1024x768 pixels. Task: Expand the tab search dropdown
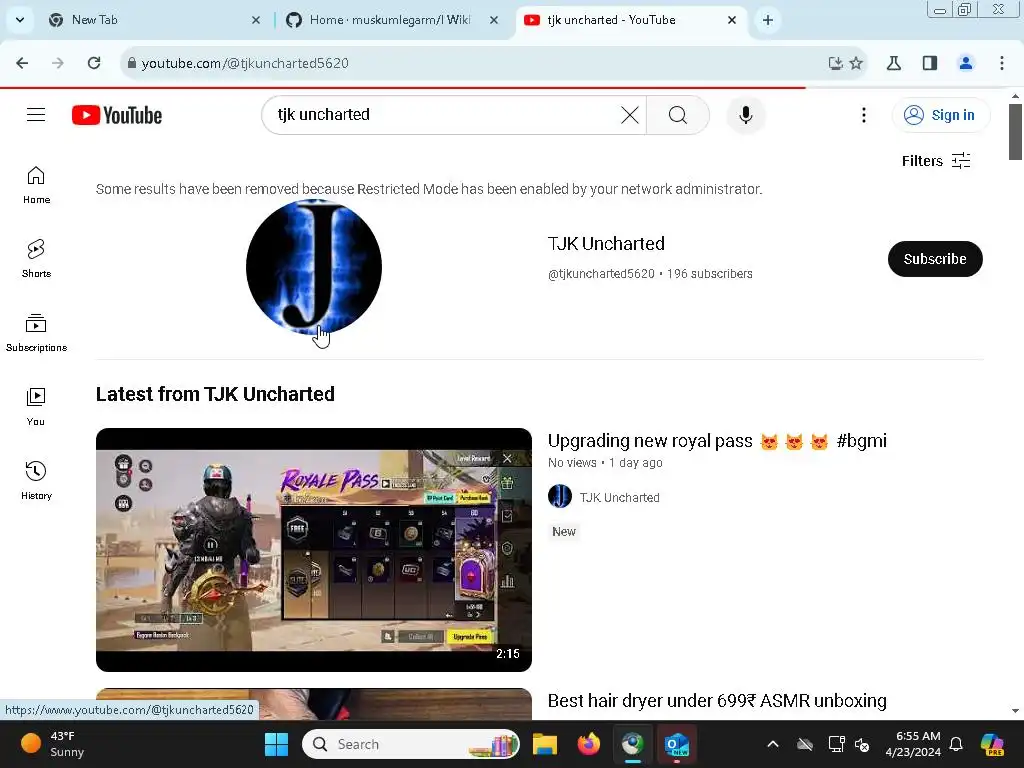click(x=20, y=20)
